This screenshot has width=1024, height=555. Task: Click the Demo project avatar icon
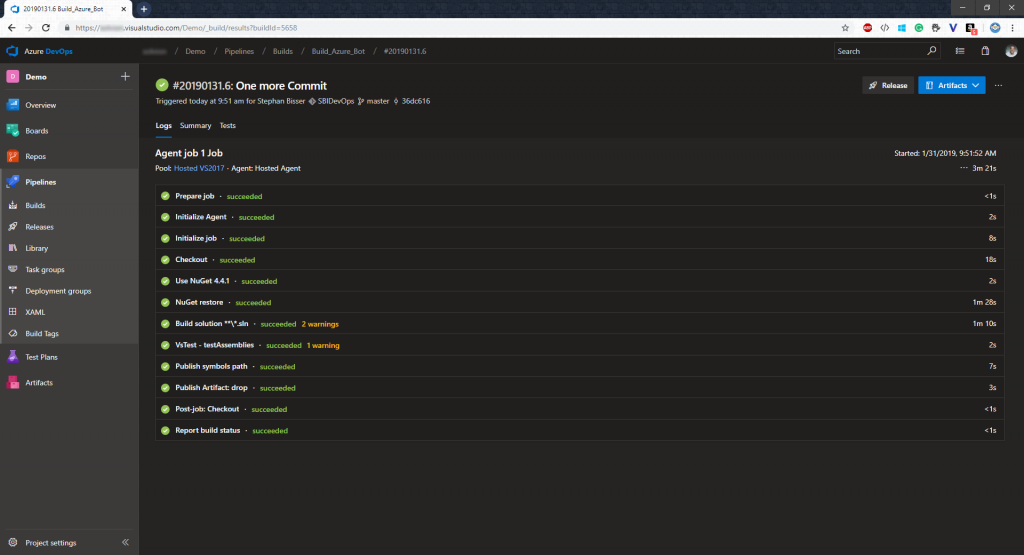[12, 76]
